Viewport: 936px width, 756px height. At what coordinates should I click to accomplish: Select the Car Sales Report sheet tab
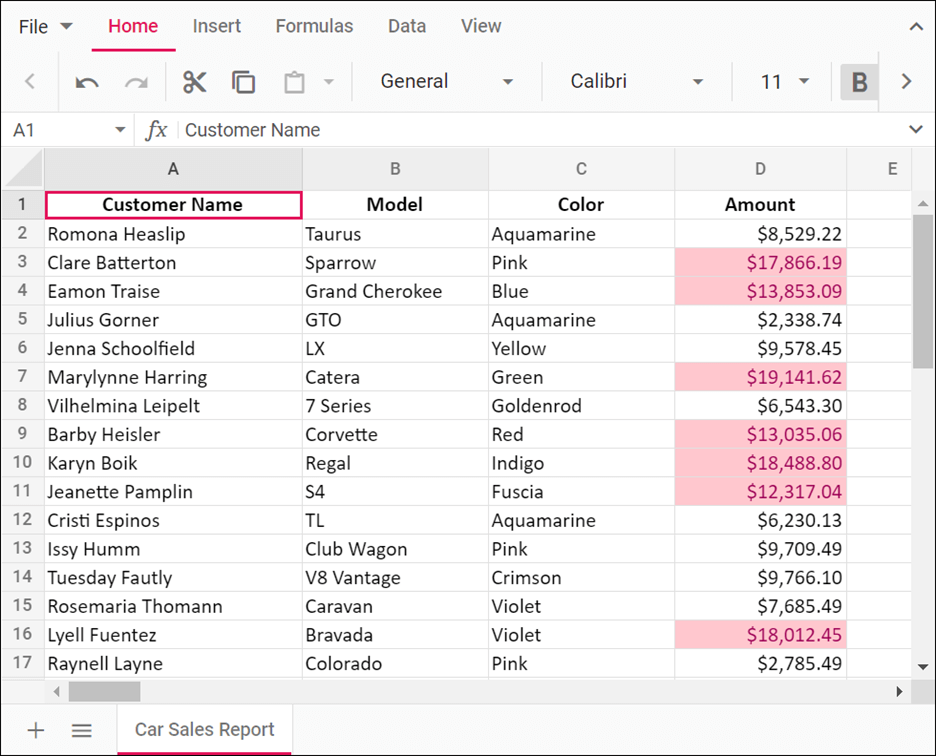[x=204, y=730]
